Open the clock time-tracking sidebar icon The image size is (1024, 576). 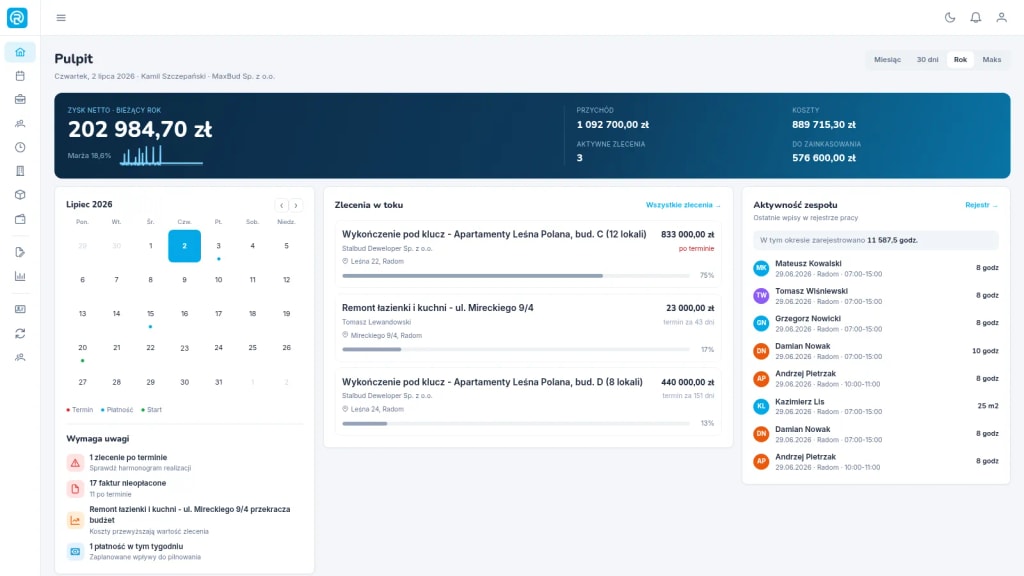pos(20,147)
